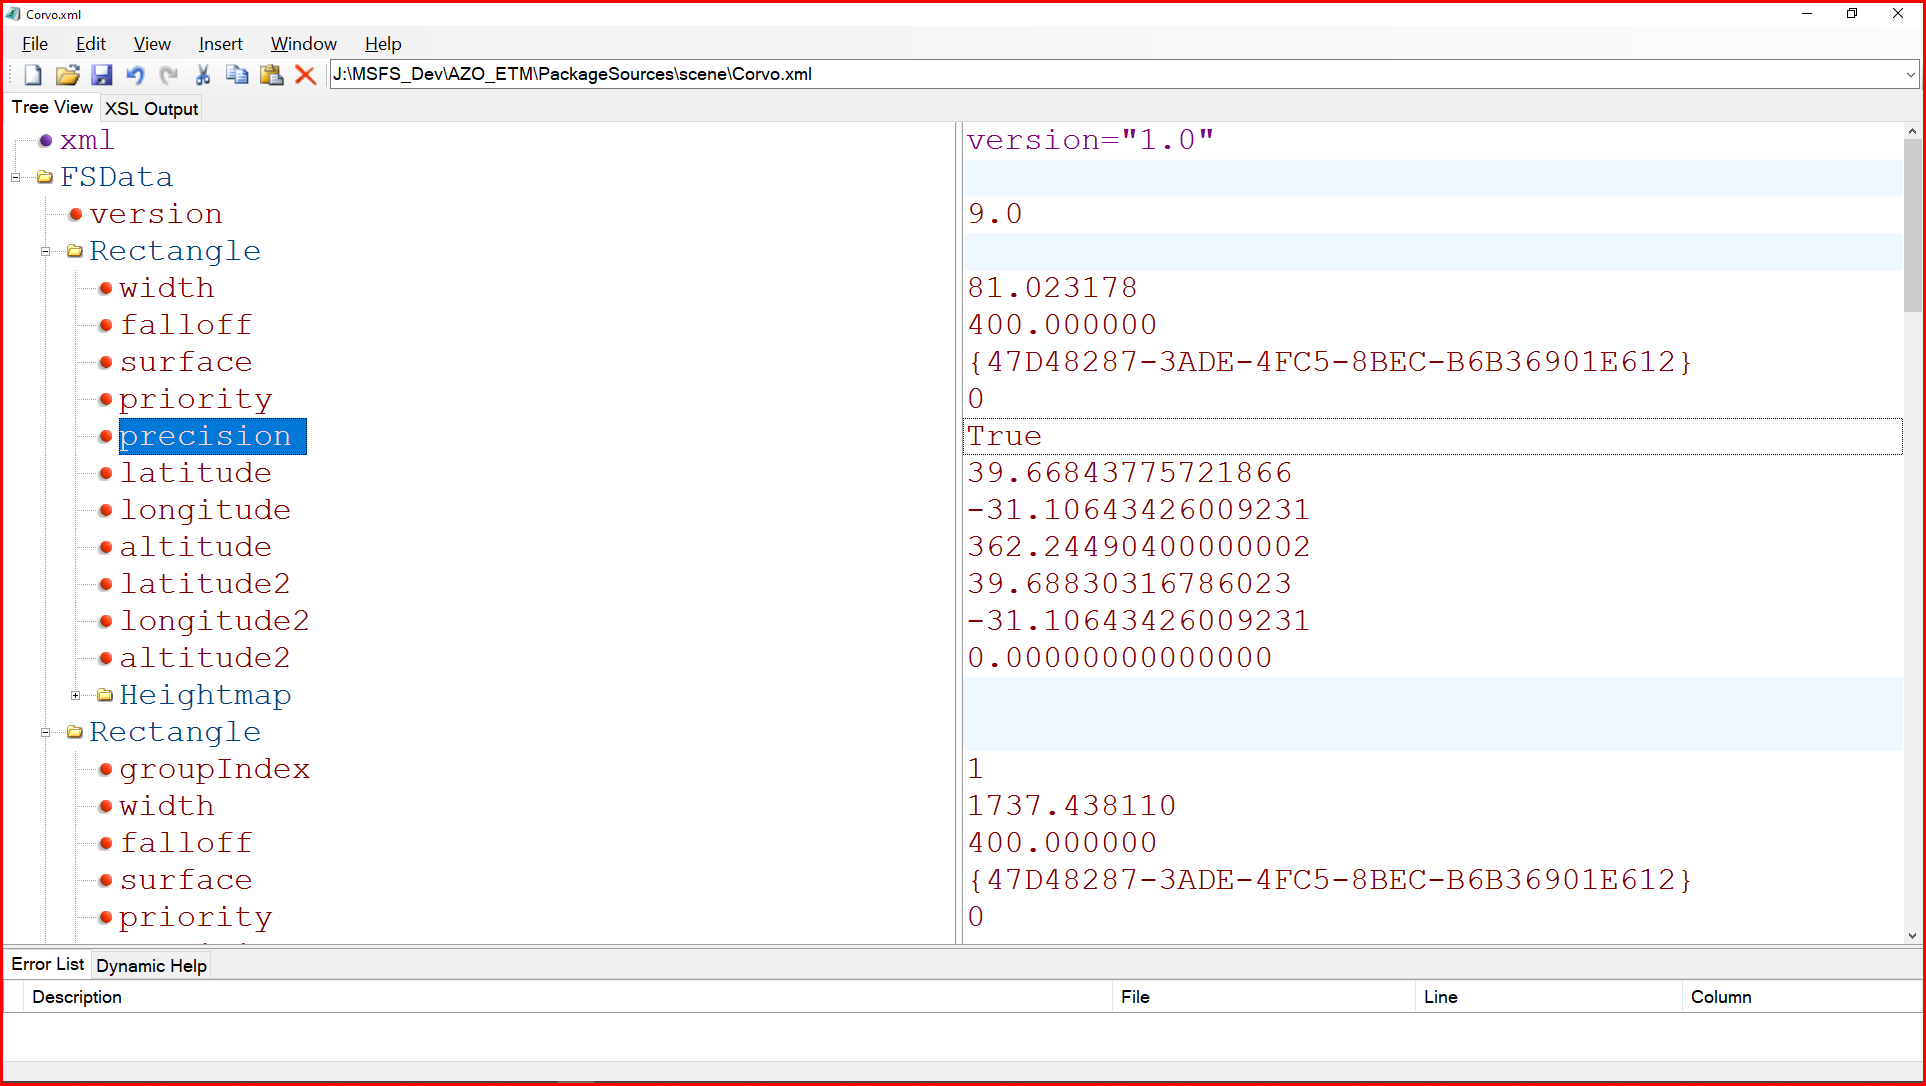This screenshot has height=1086, width=1926.
Task: Collapse the FSData root node
Action: click(16, 178)
